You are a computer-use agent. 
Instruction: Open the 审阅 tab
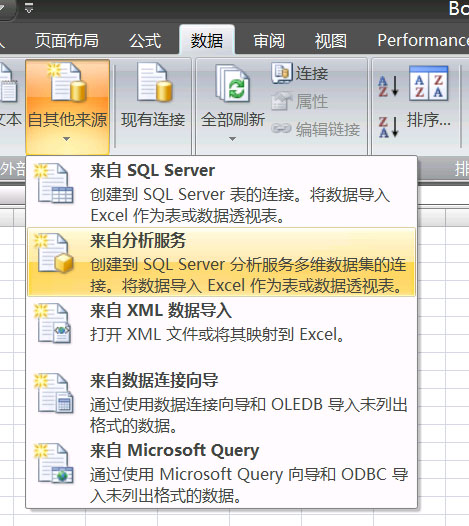coord(269,41)
